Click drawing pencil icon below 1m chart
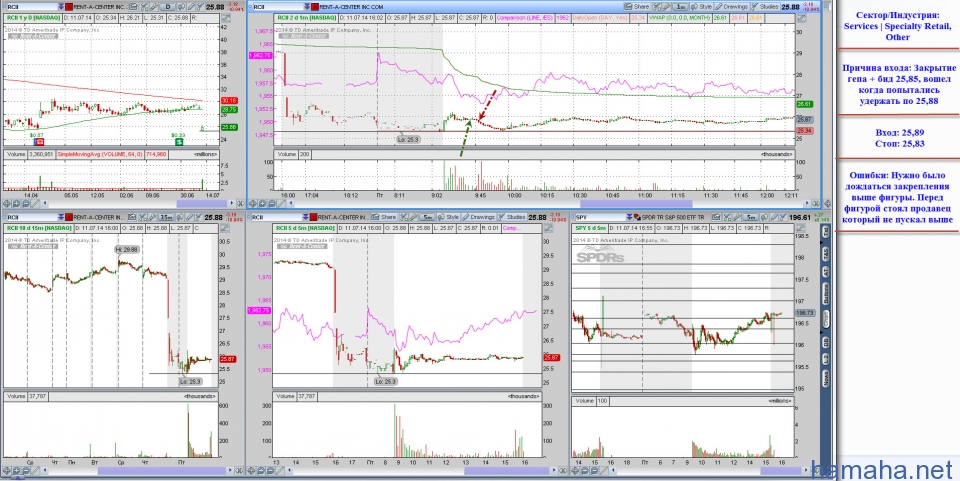960x481 pixels. 281,203
